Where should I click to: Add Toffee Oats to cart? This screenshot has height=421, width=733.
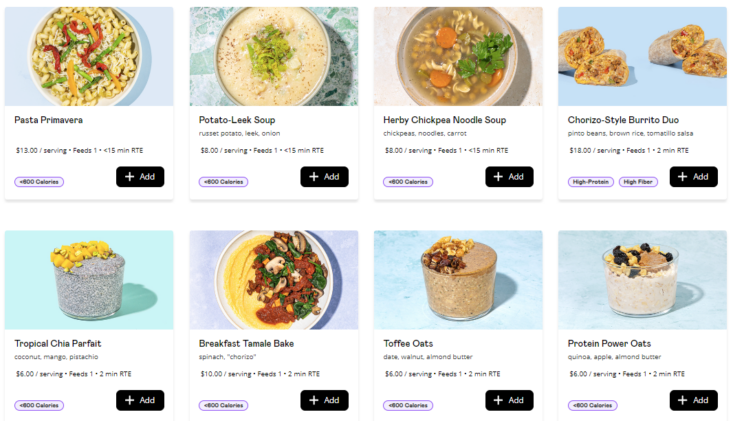coord(509,400)
